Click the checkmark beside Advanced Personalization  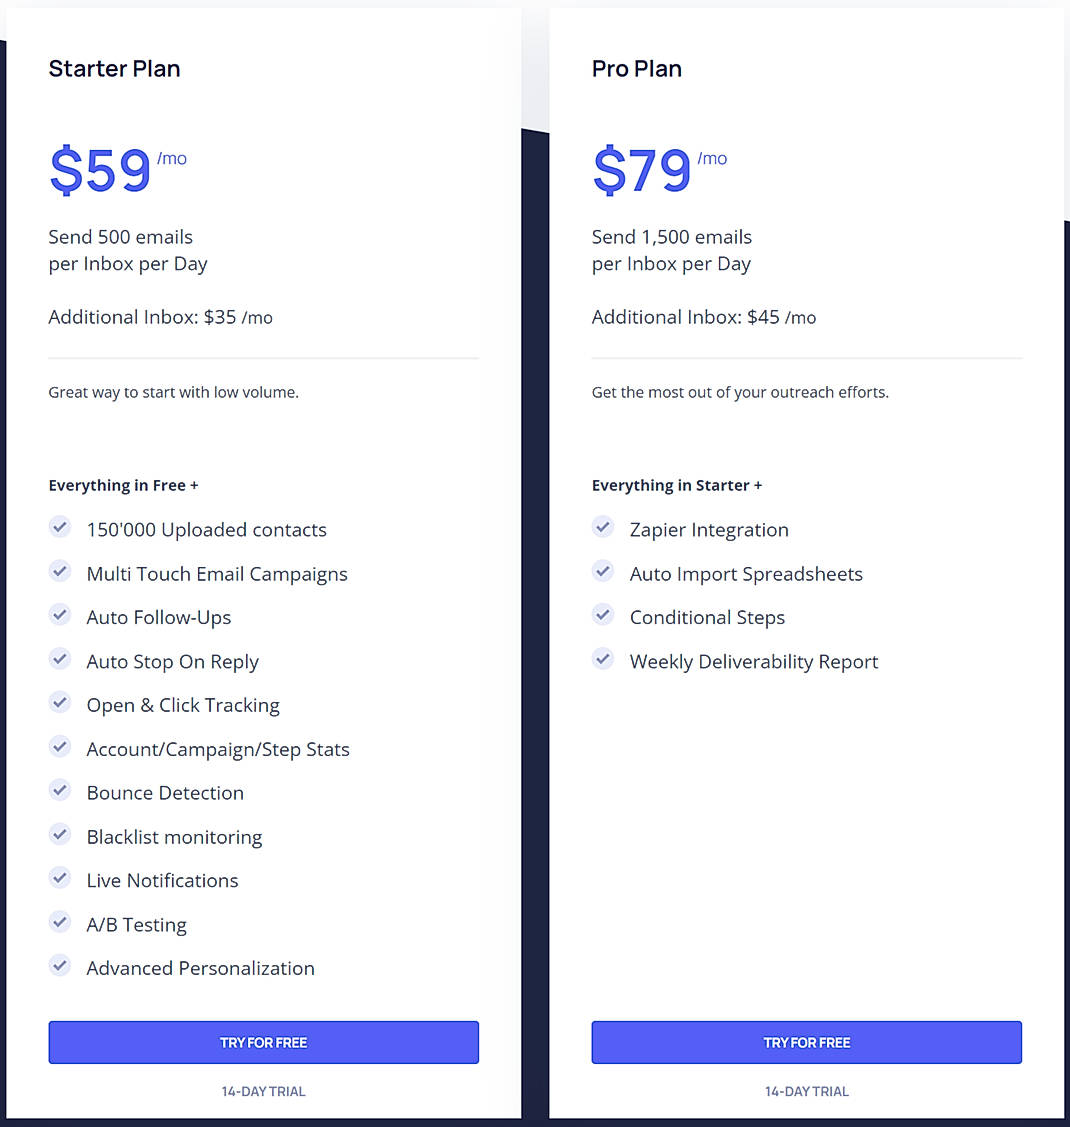60,966
